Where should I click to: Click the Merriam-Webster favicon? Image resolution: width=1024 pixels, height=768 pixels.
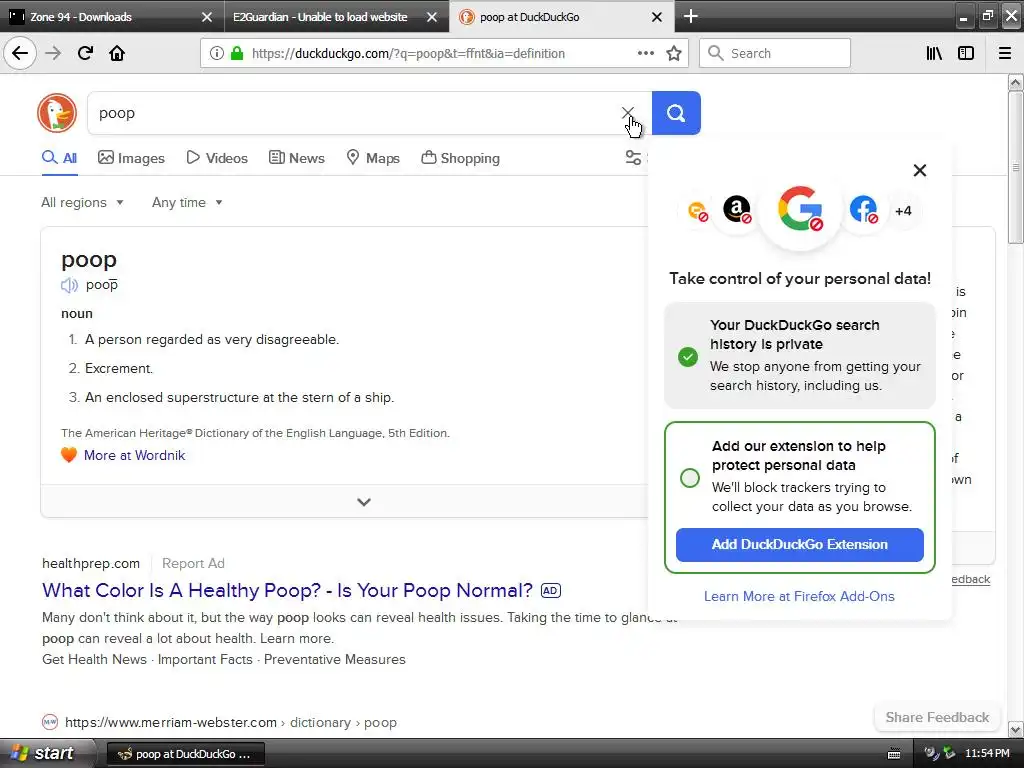[x=50, y=722]
